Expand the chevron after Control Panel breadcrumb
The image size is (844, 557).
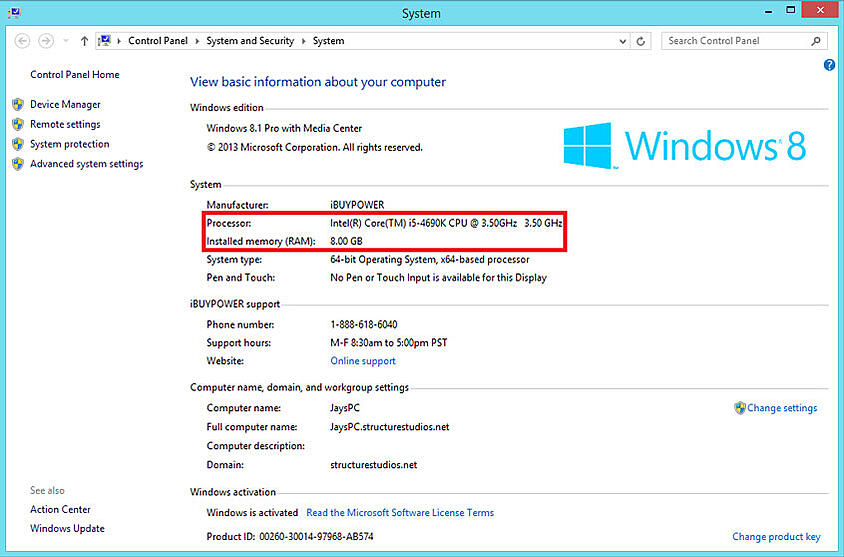[197, 41]
